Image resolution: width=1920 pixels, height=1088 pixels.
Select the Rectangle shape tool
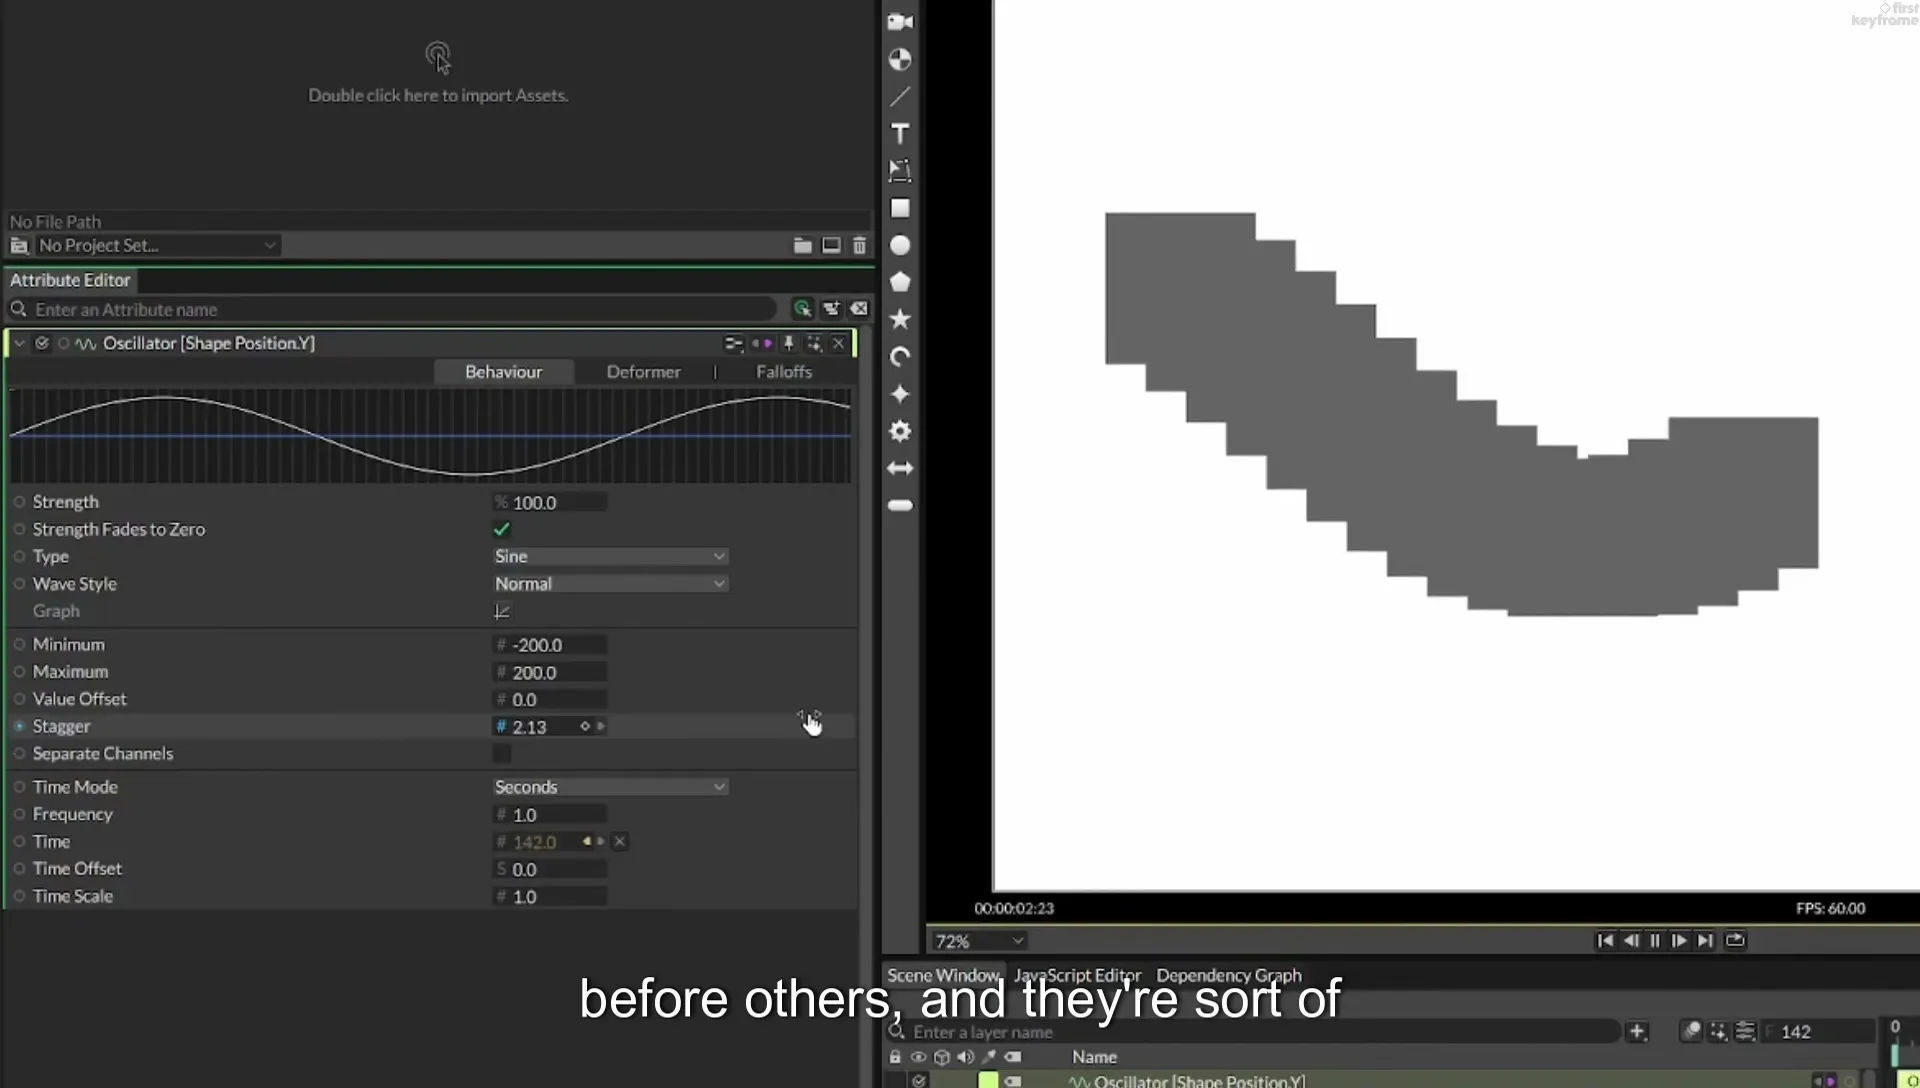tap(900, 208)
